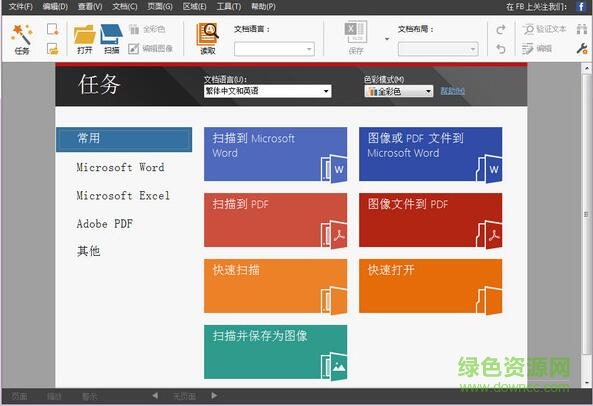Open the help link beside color mode
The image size is (593, 406).
453,91
